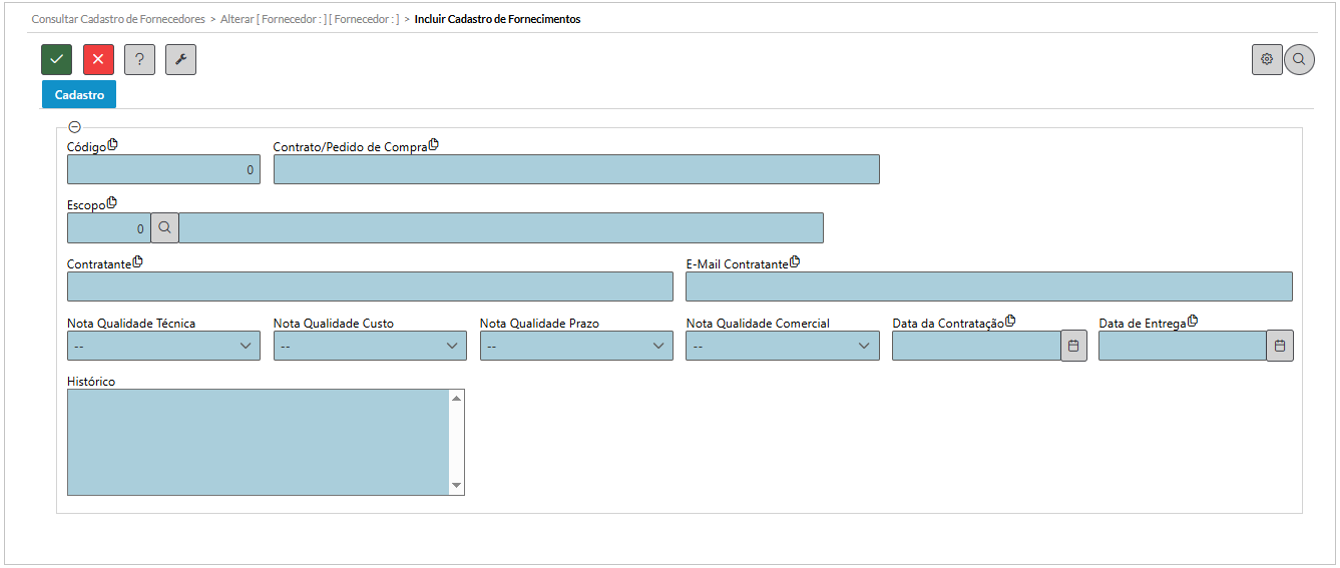Click the round magnifier search icon
This screenshot has height=568, width=1340.
click(1299, 60)
